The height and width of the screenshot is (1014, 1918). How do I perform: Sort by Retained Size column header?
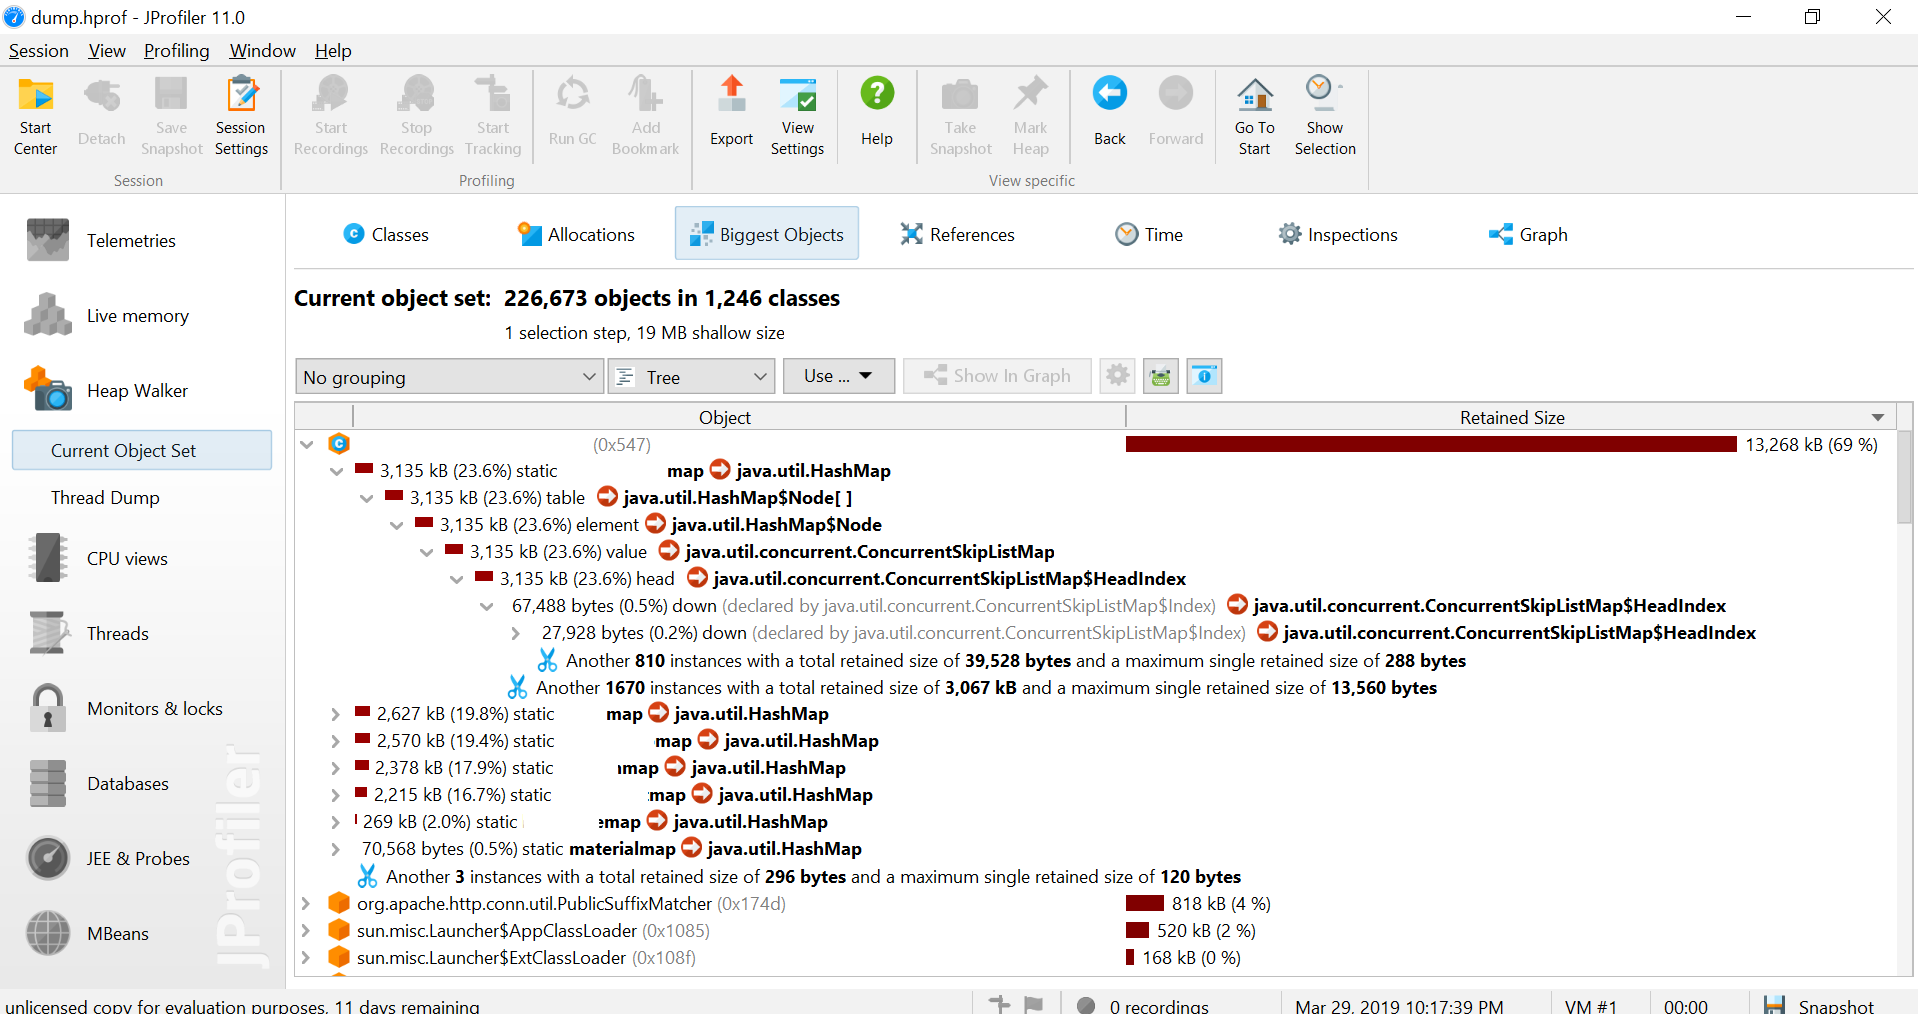pyautogui.click(x=1512, y=418)
